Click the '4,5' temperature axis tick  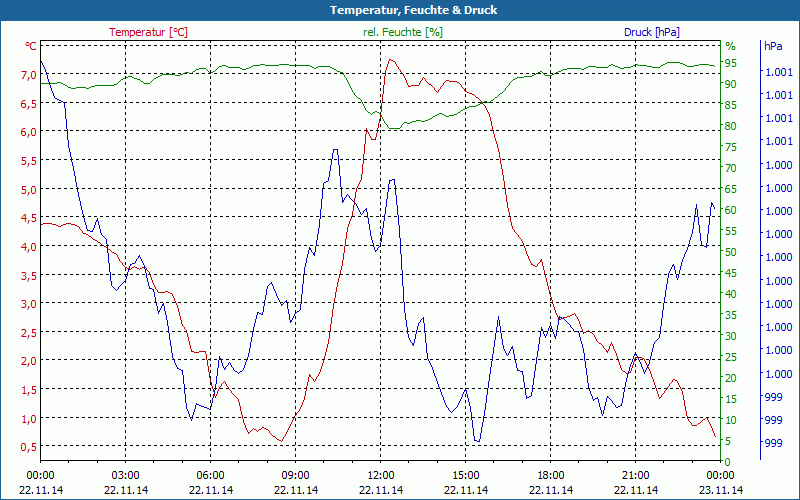pos(29,218)
